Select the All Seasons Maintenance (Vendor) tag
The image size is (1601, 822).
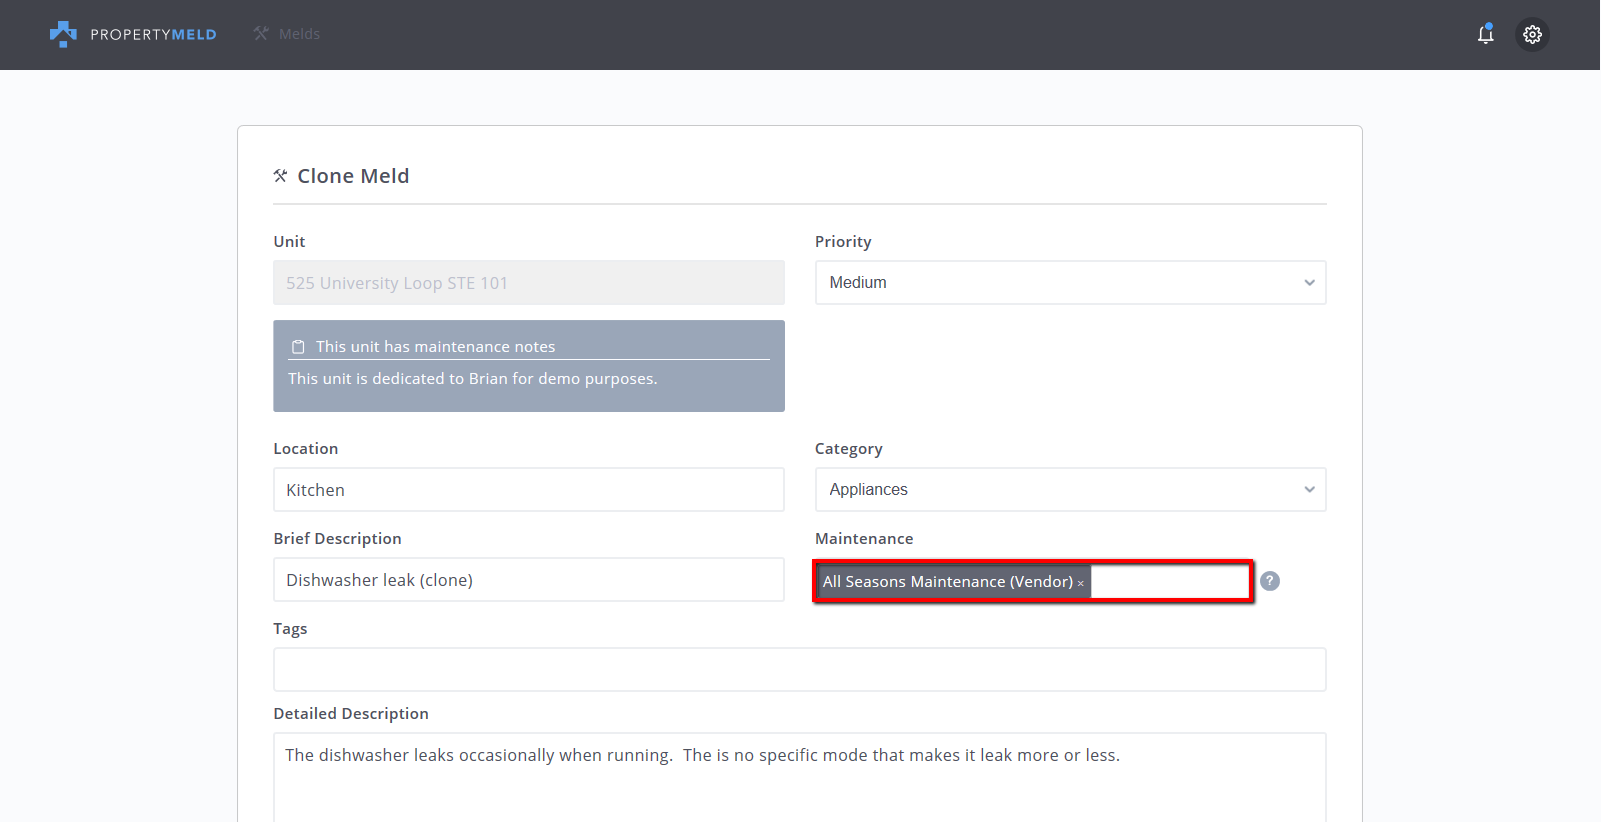click(946, 582)
